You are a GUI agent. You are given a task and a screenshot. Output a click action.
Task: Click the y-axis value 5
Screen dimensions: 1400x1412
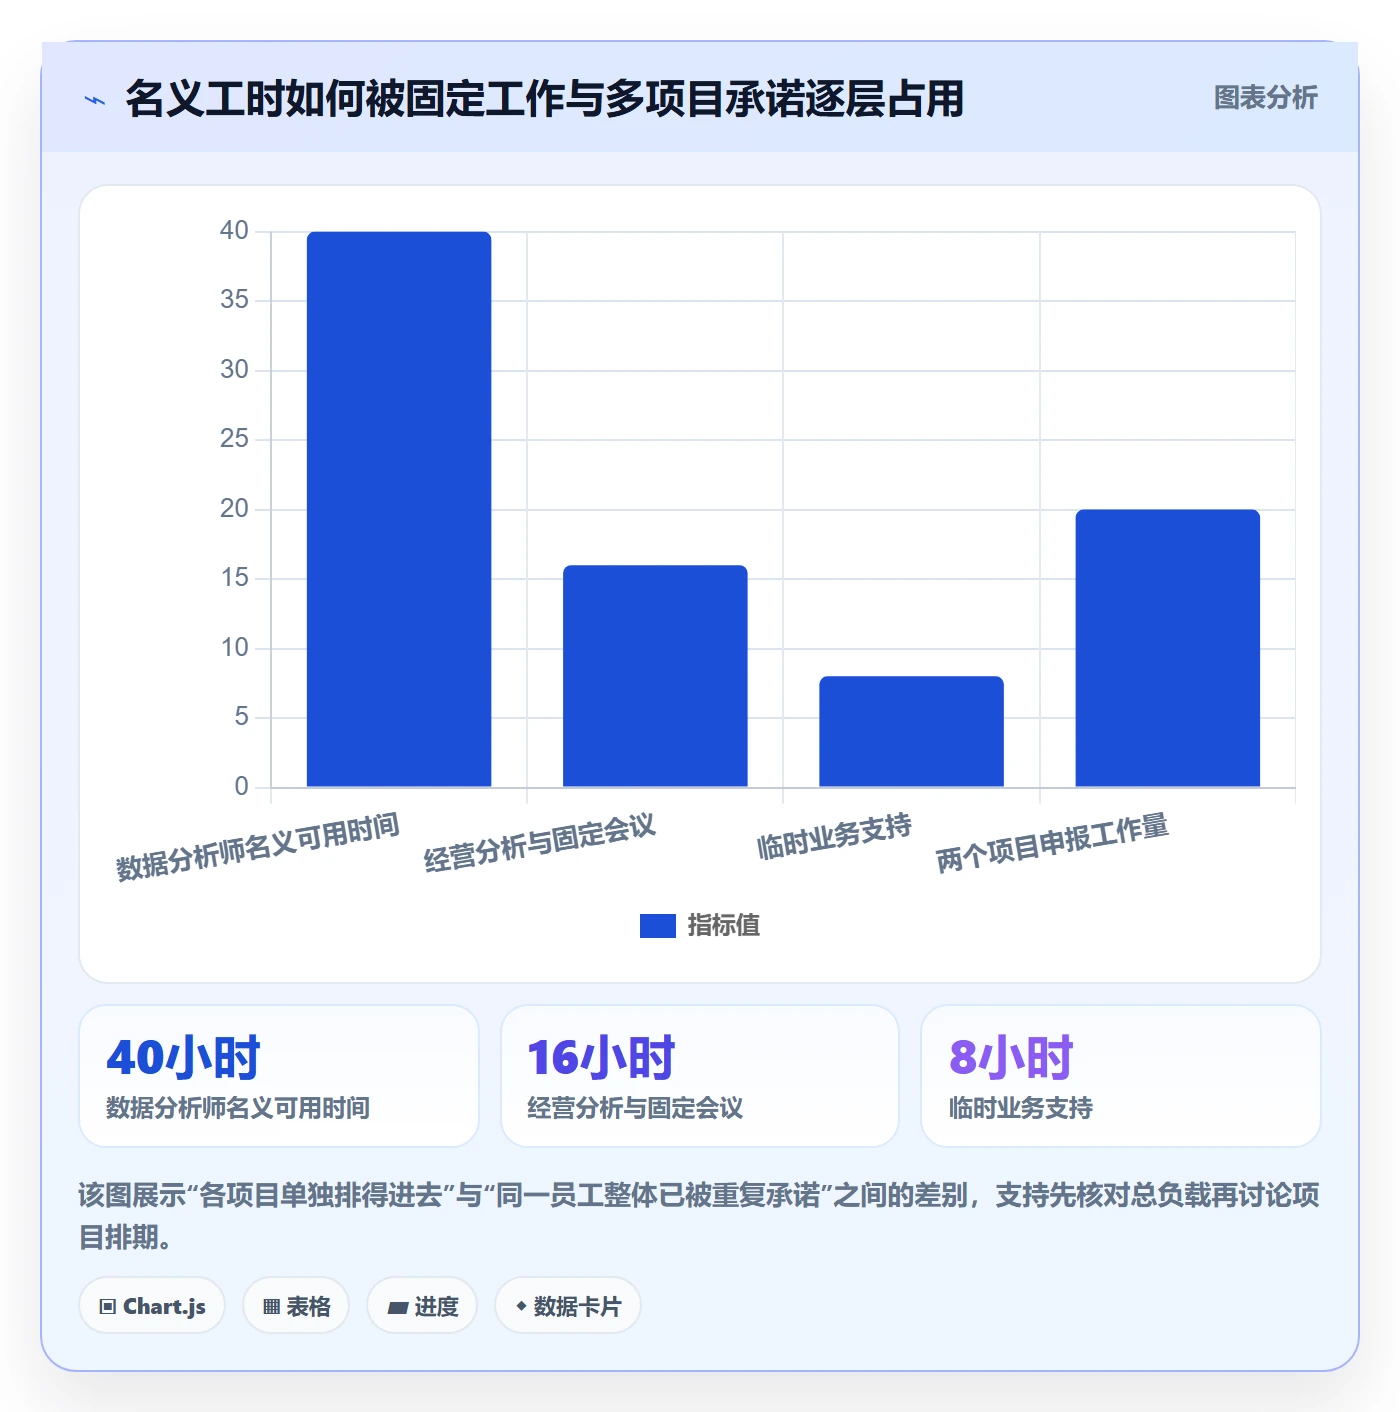241,717
